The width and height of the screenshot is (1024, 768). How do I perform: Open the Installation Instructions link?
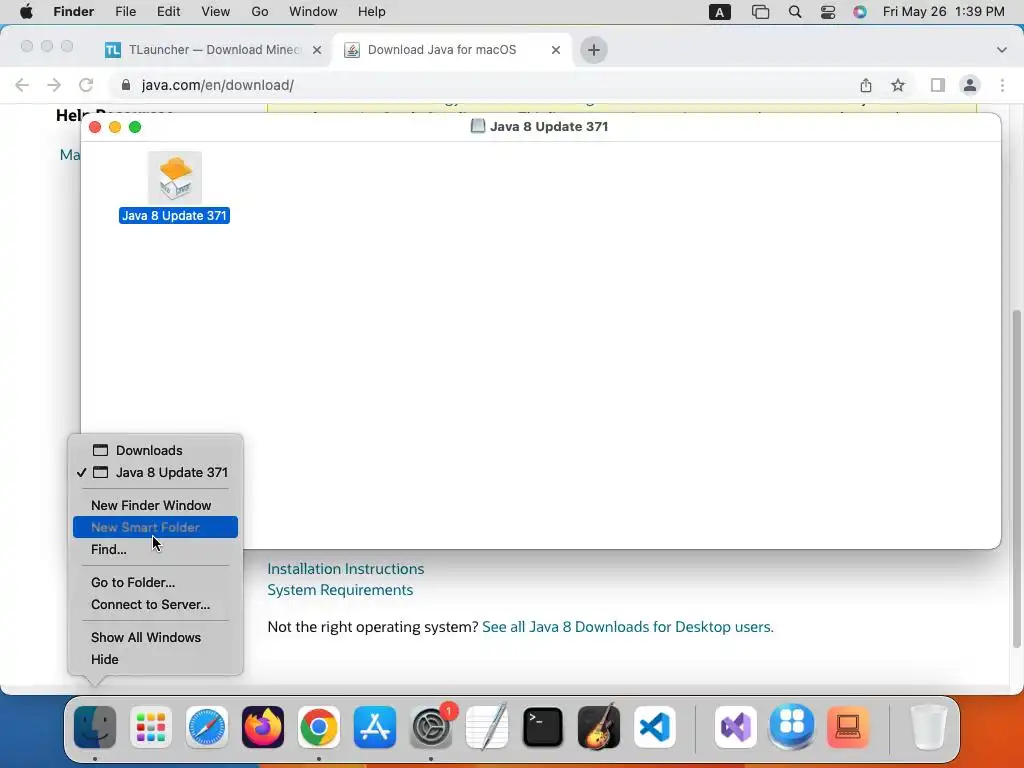[x=345, y=569]
